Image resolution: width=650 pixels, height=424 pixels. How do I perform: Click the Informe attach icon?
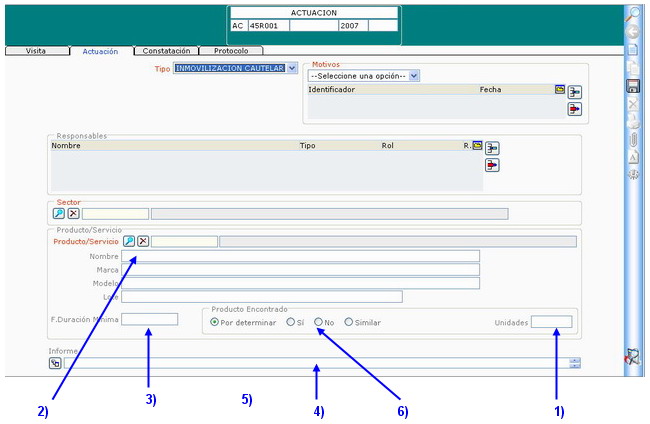pos(55,363)
